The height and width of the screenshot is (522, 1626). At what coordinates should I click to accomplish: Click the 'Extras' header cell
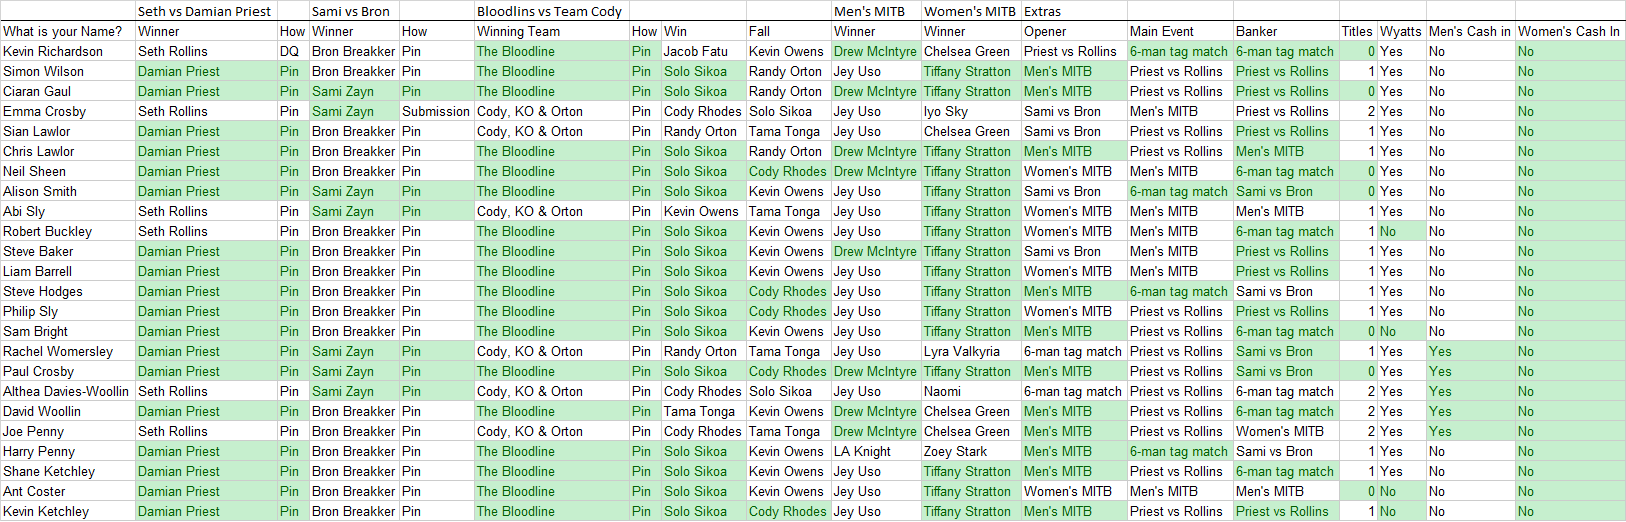[1043, 11]
